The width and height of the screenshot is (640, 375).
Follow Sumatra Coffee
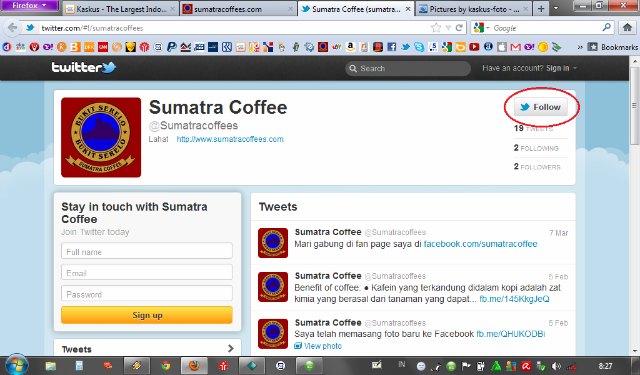(540, 107)
